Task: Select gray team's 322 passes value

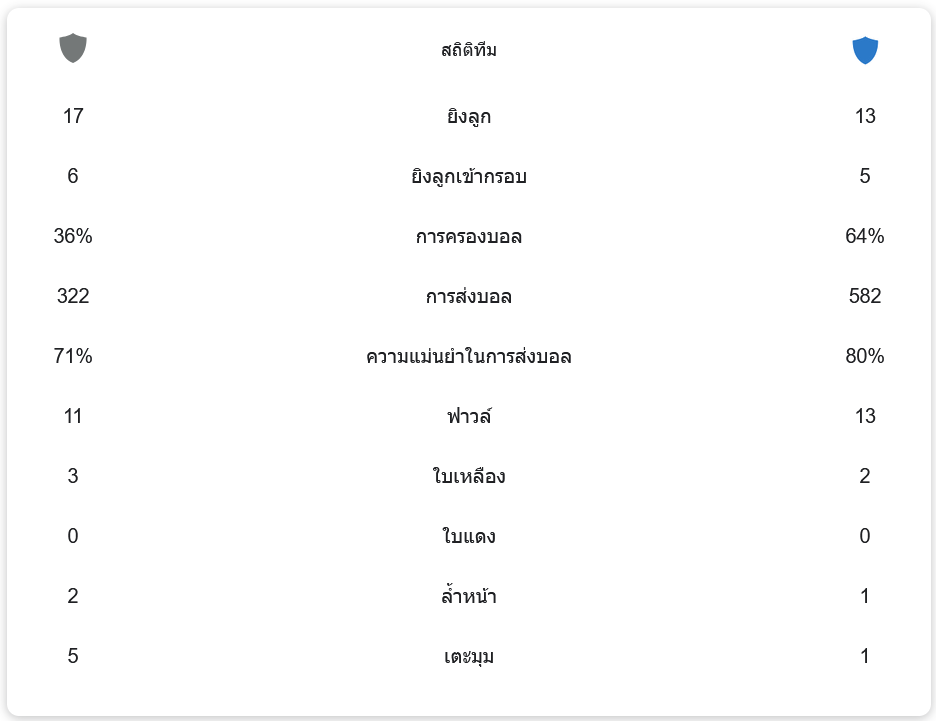Action: [x=73, y=296]
